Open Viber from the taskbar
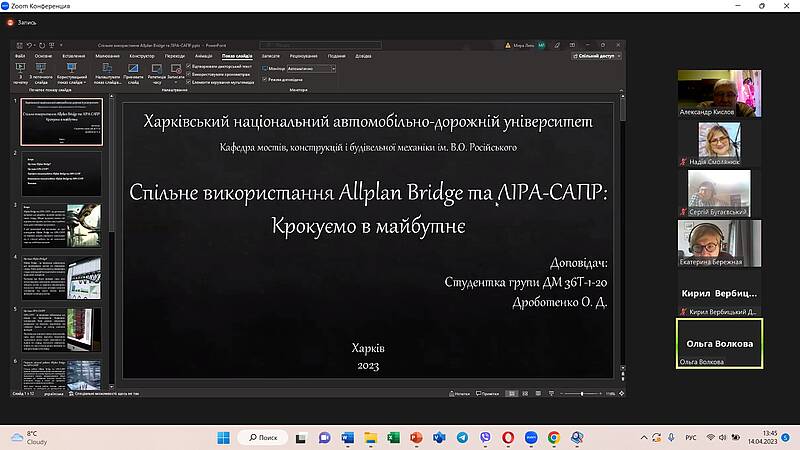The width and height of the screenshot is (800, 450). coord(485,438)
